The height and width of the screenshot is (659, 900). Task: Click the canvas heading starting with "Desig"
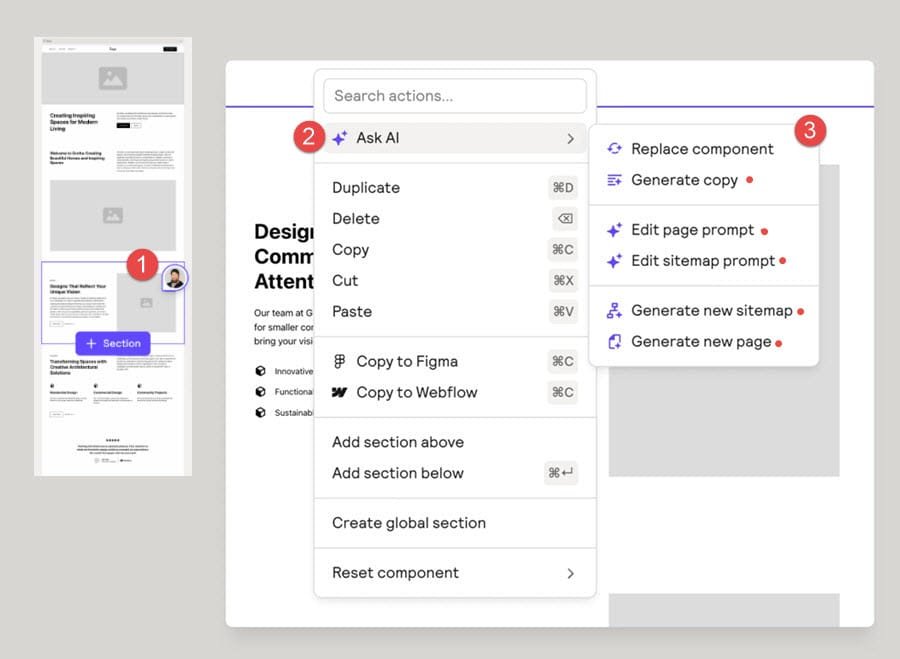point(284,257)
